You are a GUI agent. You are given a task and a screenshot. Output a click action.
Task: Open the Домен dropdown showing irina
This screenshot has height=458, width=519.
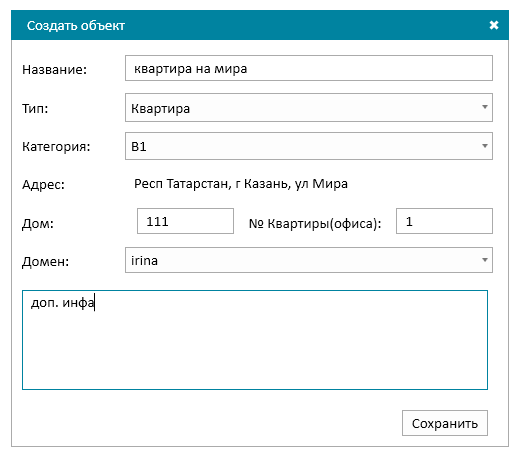coord(309,260)
